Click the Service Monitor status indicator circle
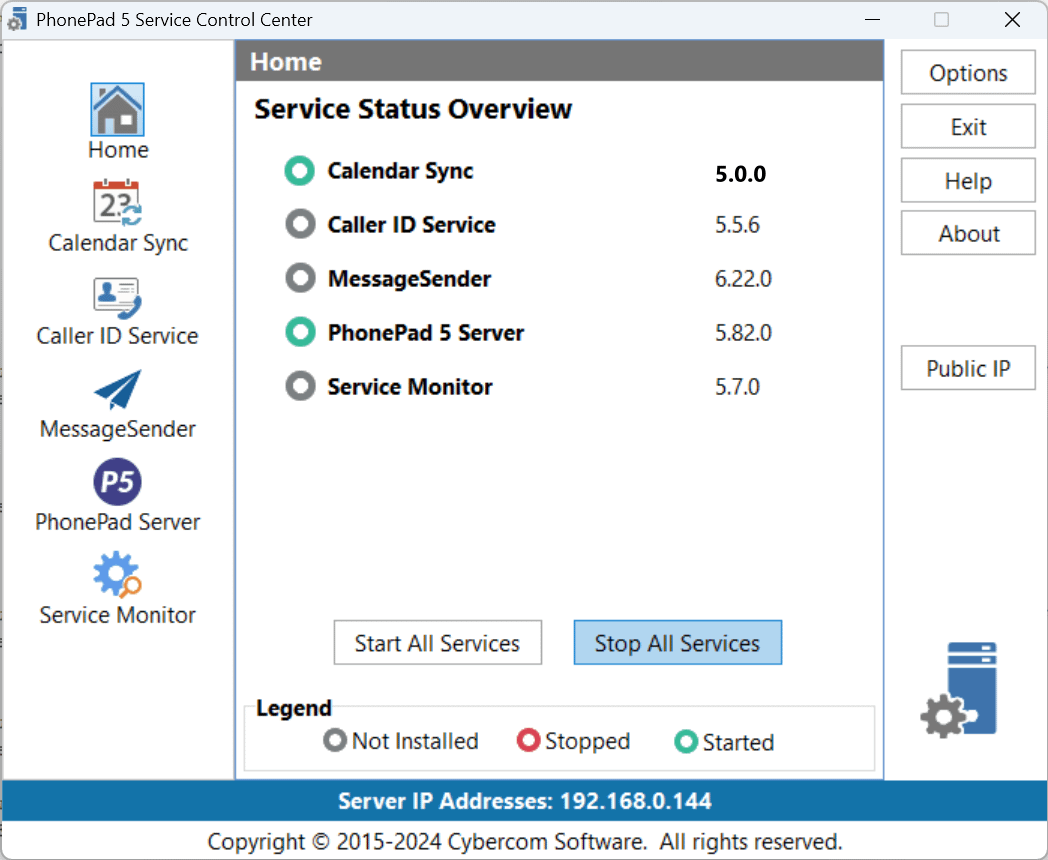The width and height of the screenshot is (1048, 860). [300, 386]
